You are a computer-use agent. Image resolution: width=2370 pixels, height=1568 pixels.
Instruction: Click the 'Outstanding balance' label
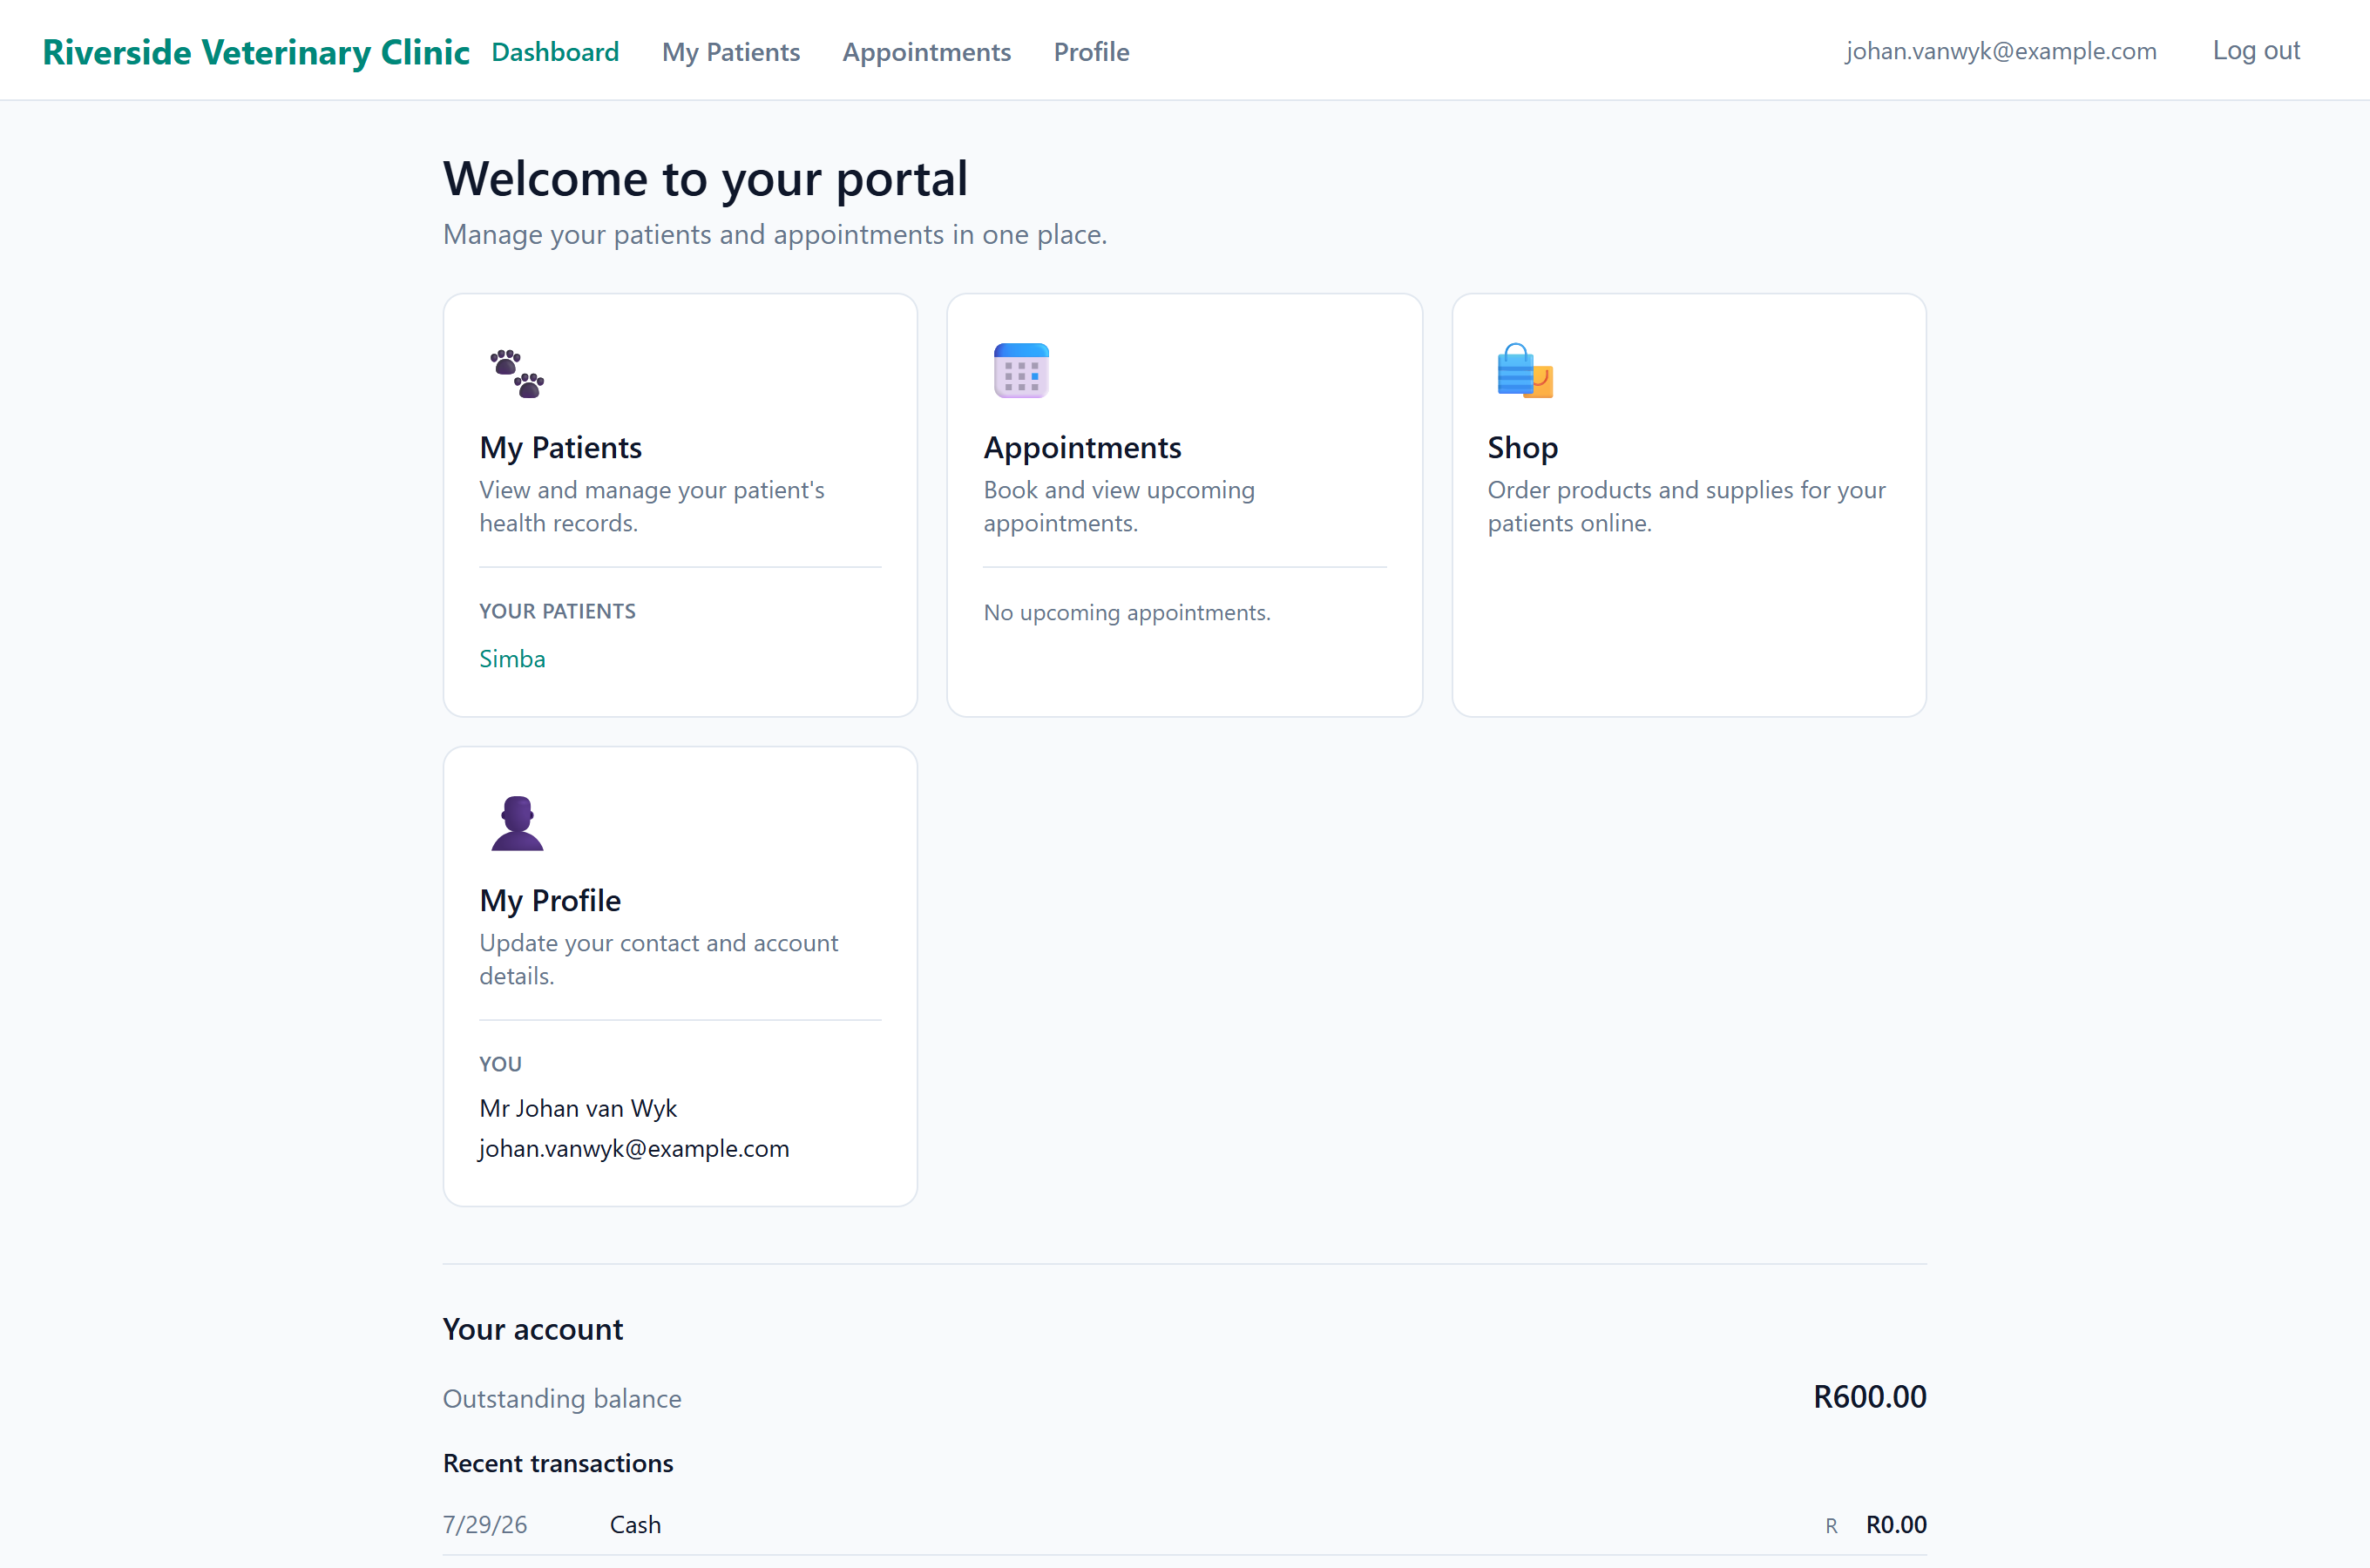(x=562, y=1398)
